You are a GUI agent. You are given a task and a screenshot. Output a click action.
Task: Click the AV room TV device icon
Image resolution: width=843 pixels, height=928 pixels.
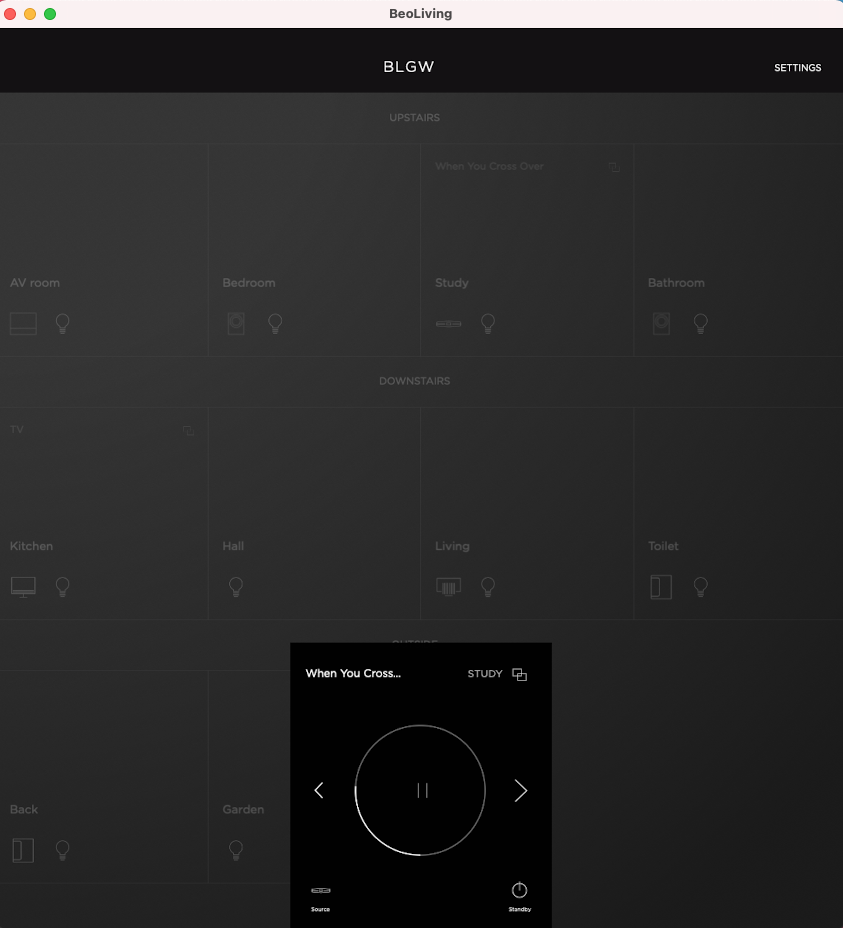point(23,324)
